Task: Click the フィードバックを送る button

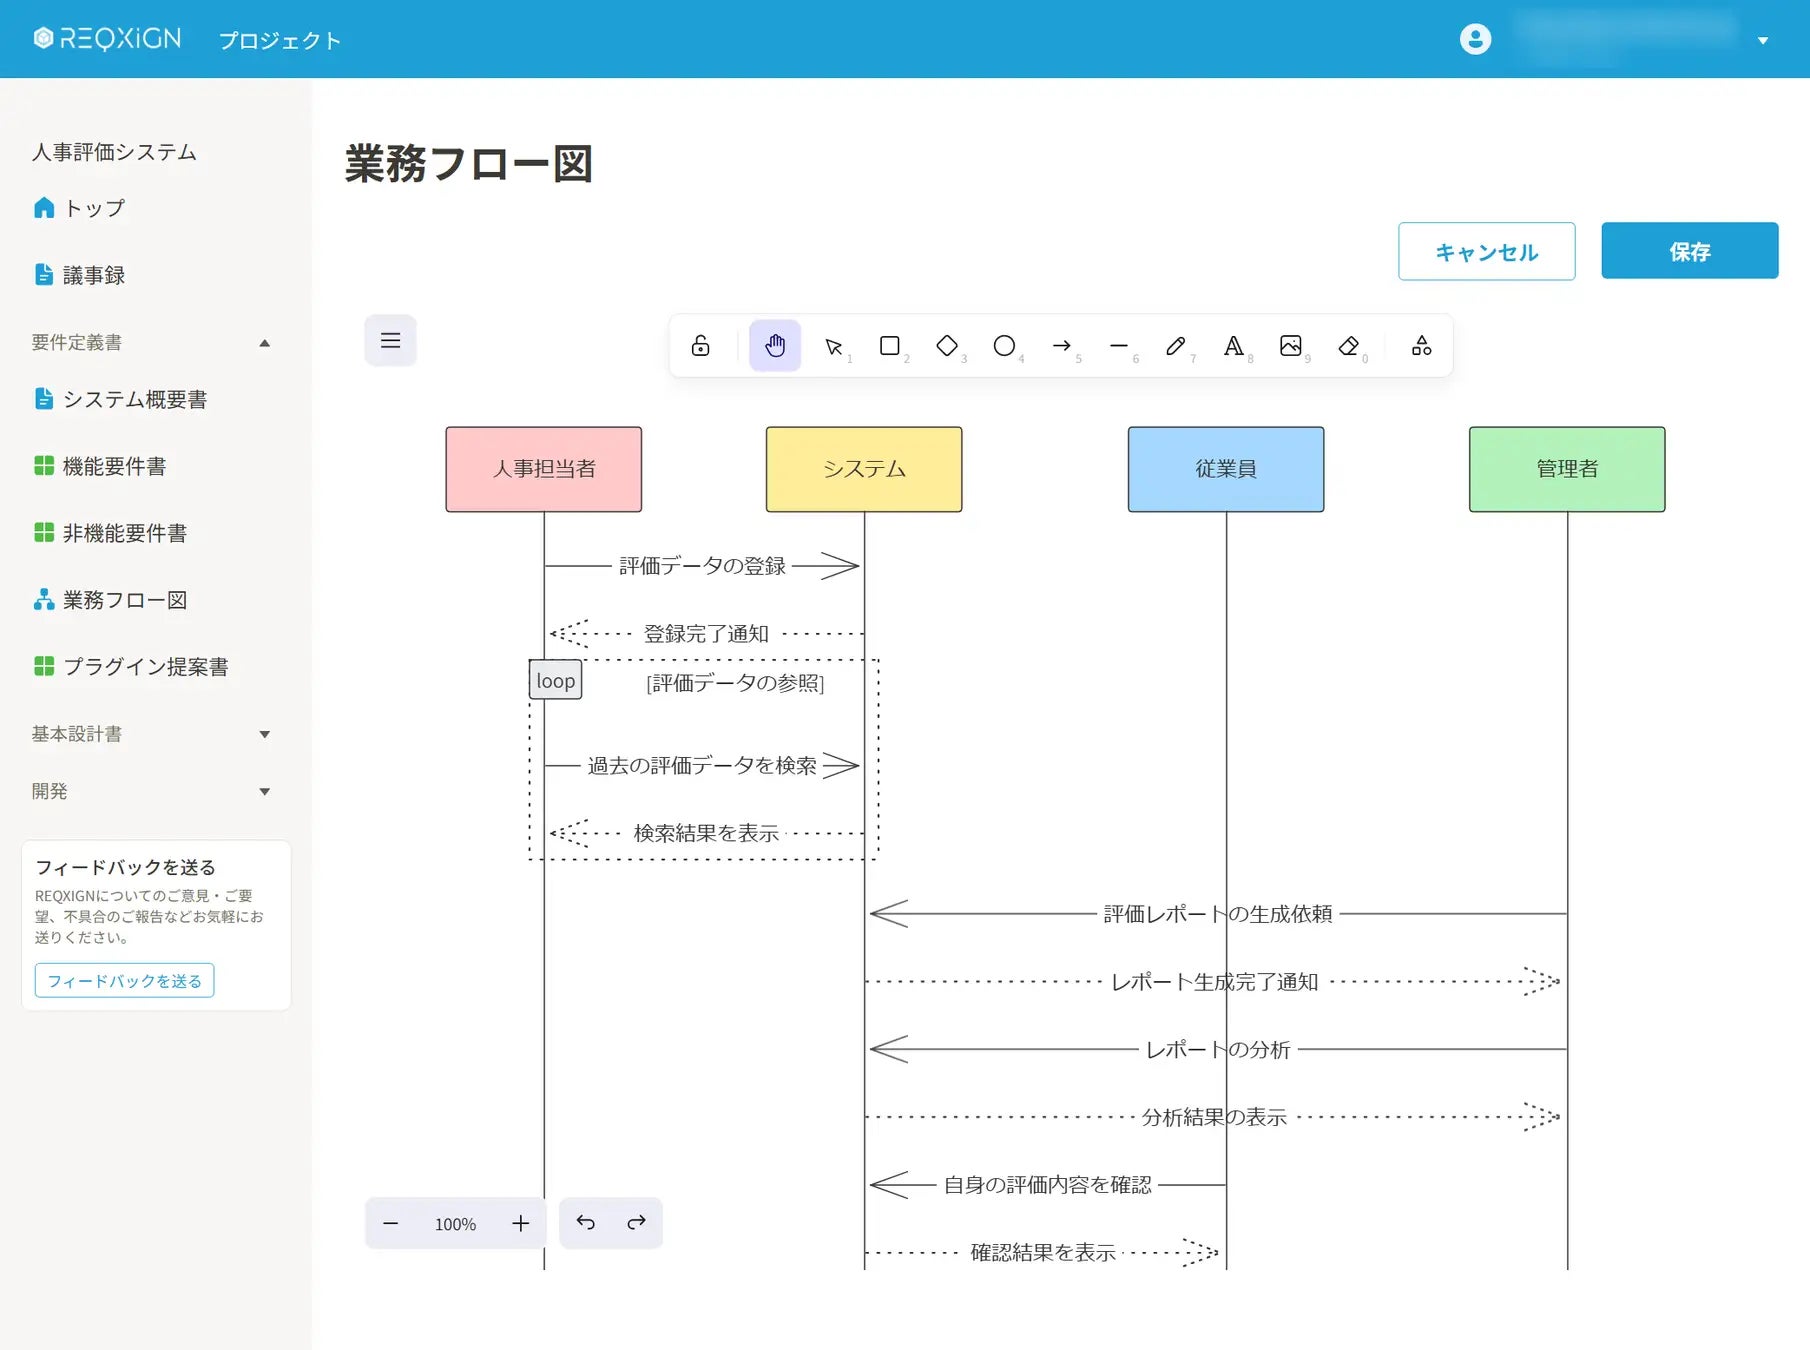Action: pyautogui.click(x=124, y=981)
